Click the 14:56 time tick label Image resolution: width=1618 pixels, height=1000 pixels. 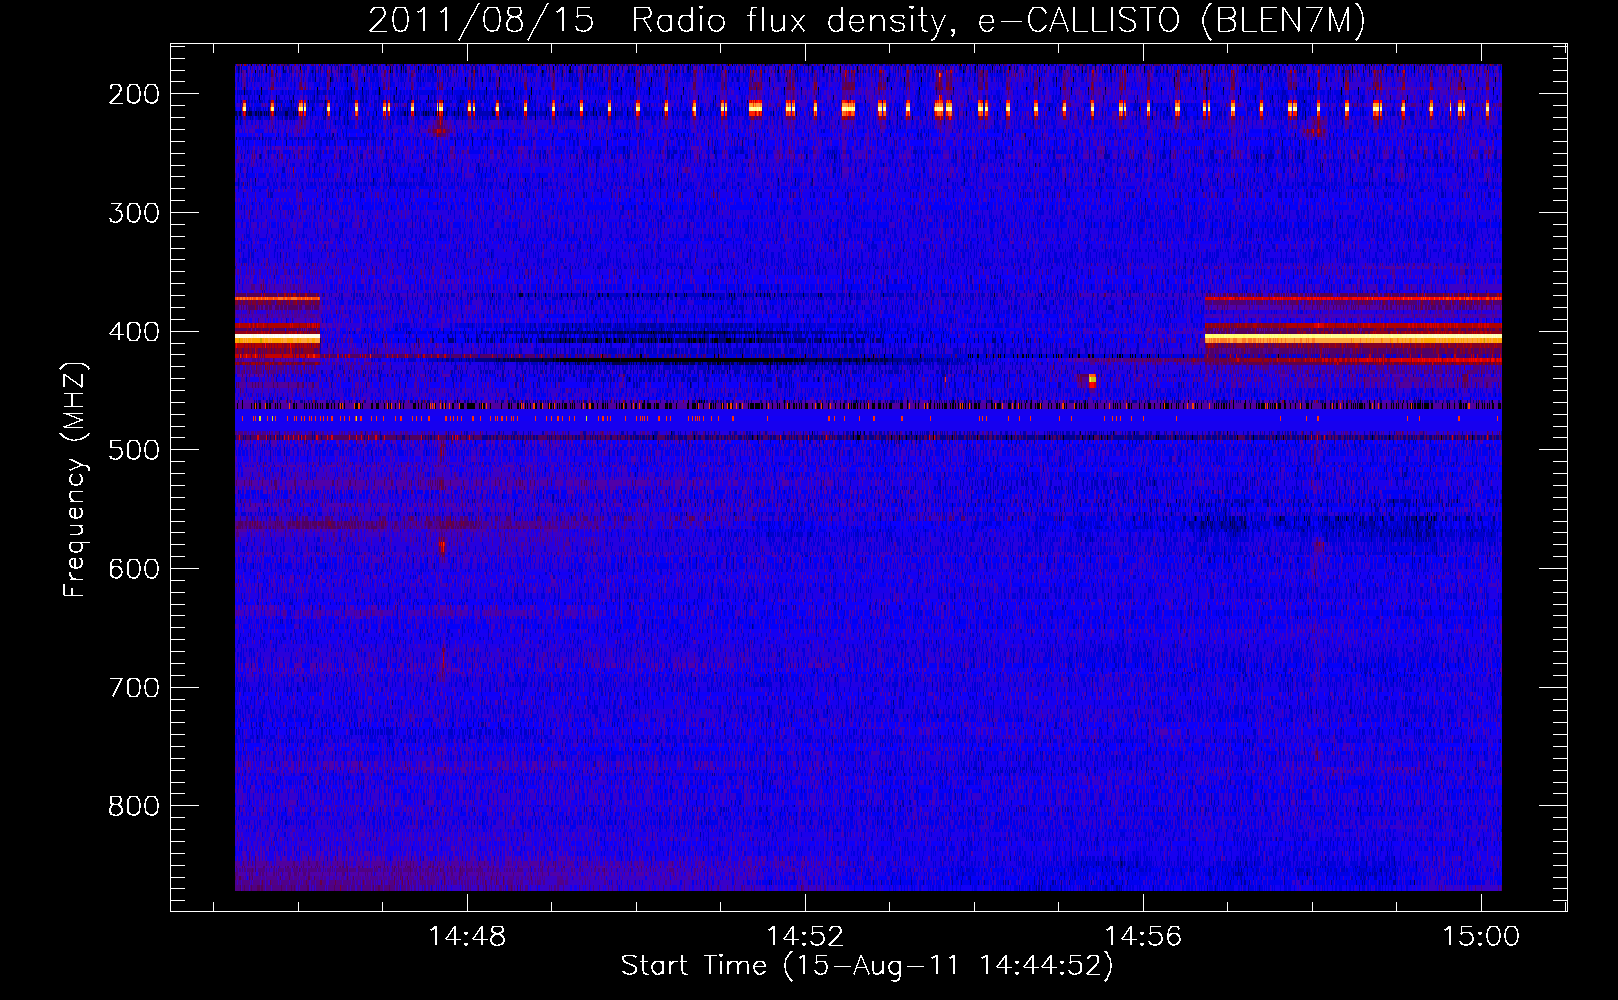click(x=1143, y=937)
